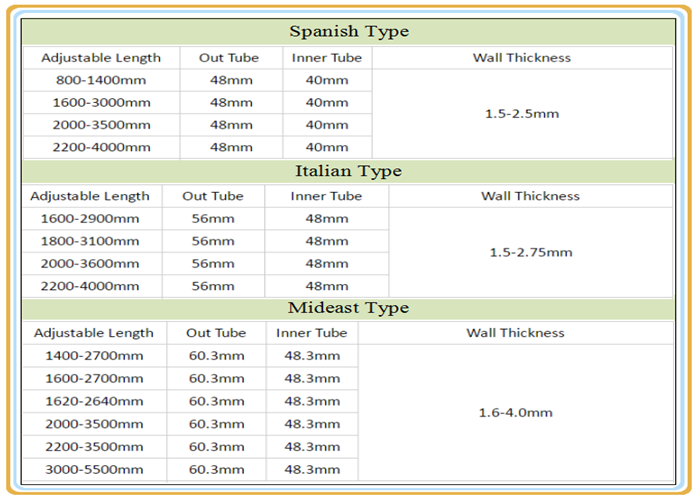Click the 48.3mm cell in 2200-3500mm row
Viewport: 700px width, 500px height.
tap(312, 447)
